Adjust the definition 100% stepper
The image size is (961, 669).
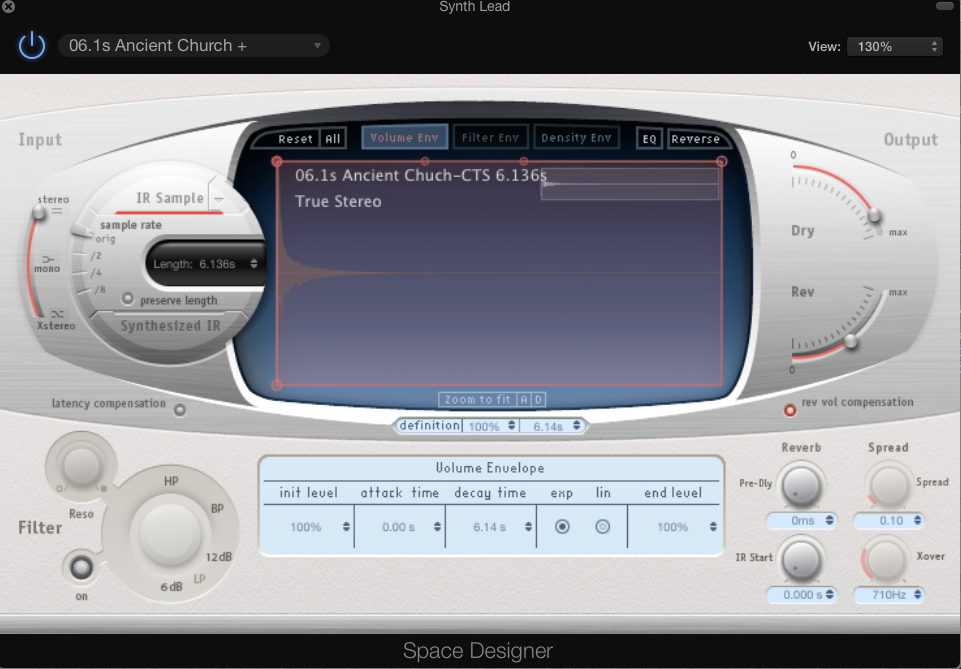point(511,426)
